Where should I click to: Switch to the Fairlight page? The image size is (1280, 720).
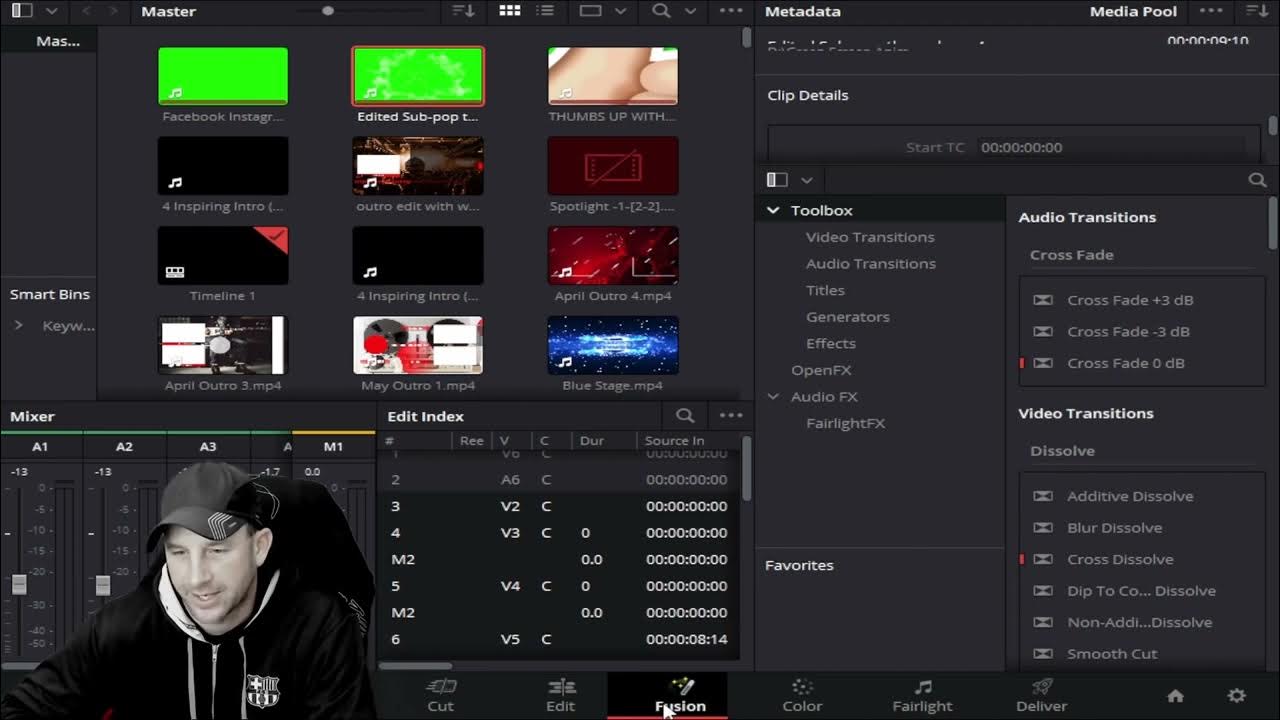point(922,696)
